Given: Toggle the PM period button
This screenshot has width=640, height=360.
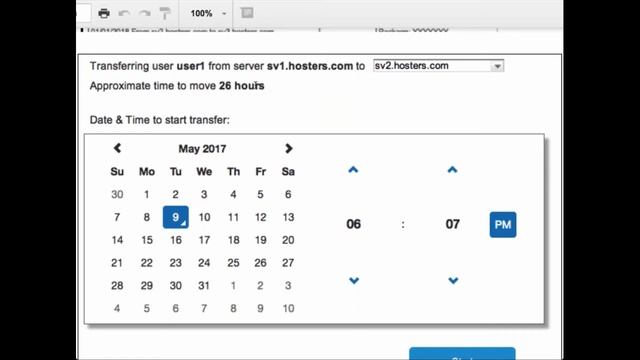Looking at the screenshot, I should point(503,224).
